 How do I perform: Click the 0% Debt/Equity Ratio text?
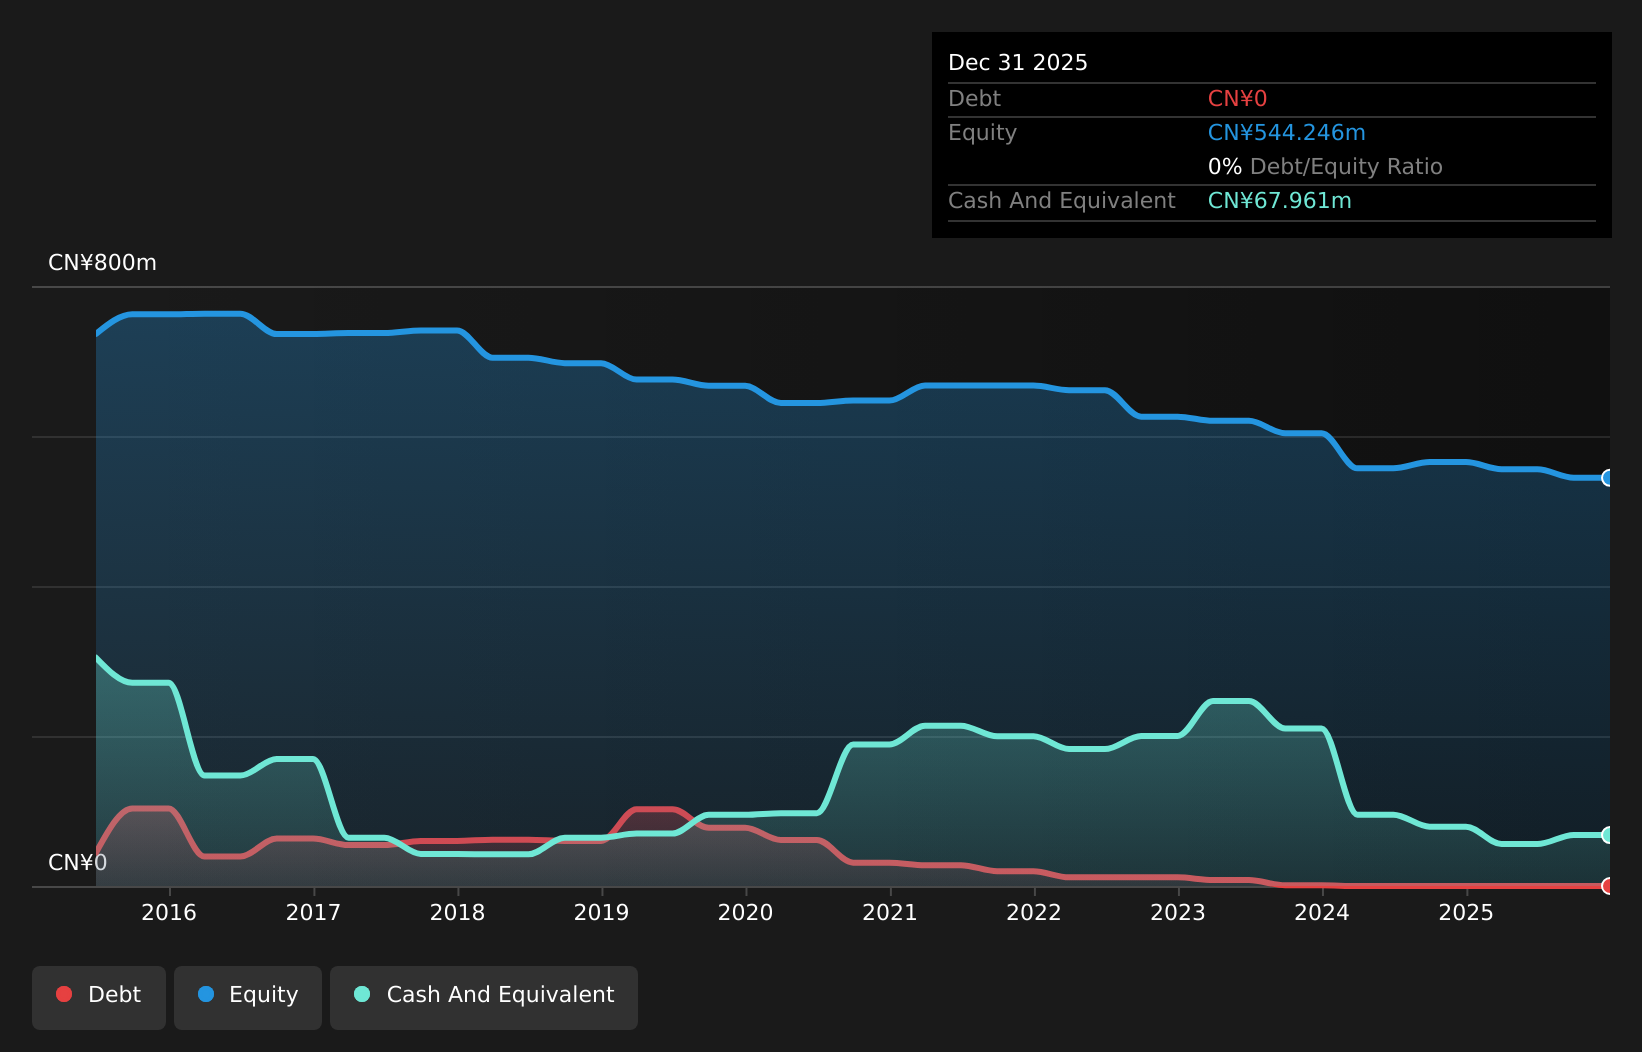1325,167
